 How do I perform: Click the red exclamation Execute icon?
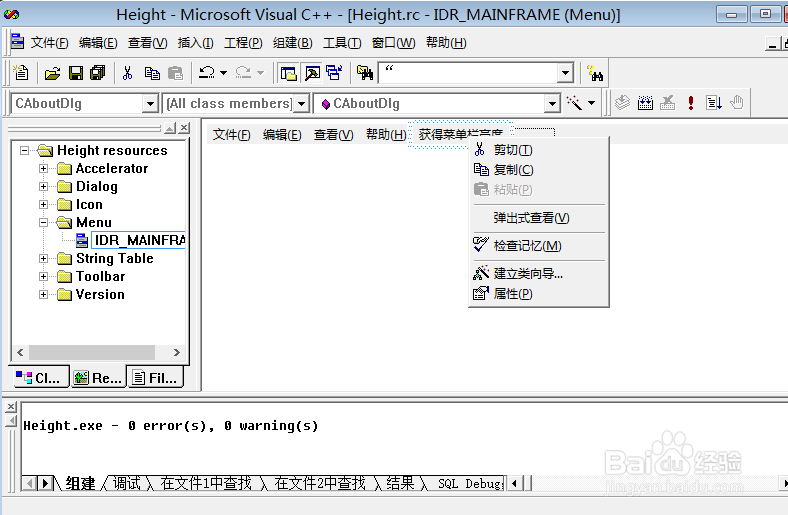tap(691, 103)
